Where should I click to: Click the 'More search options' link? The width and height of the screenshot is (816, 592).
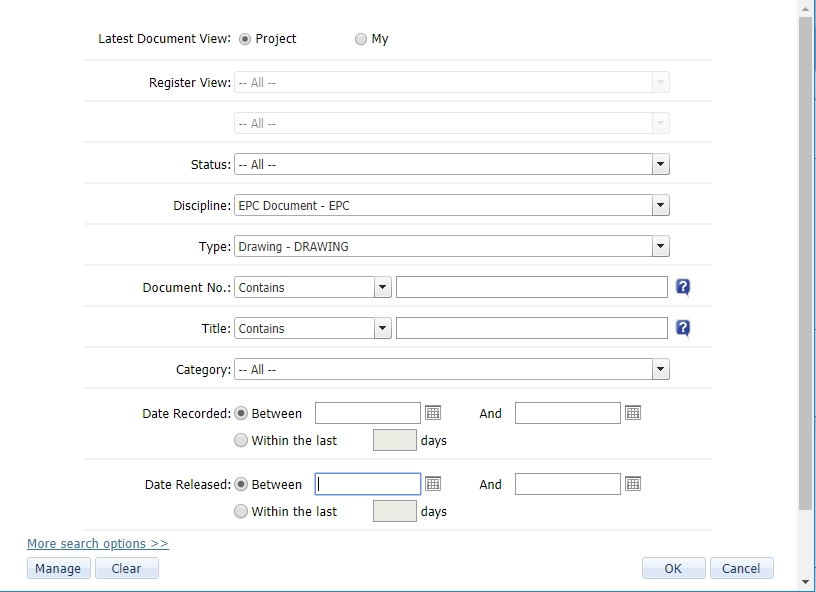(x=97, y=543)
